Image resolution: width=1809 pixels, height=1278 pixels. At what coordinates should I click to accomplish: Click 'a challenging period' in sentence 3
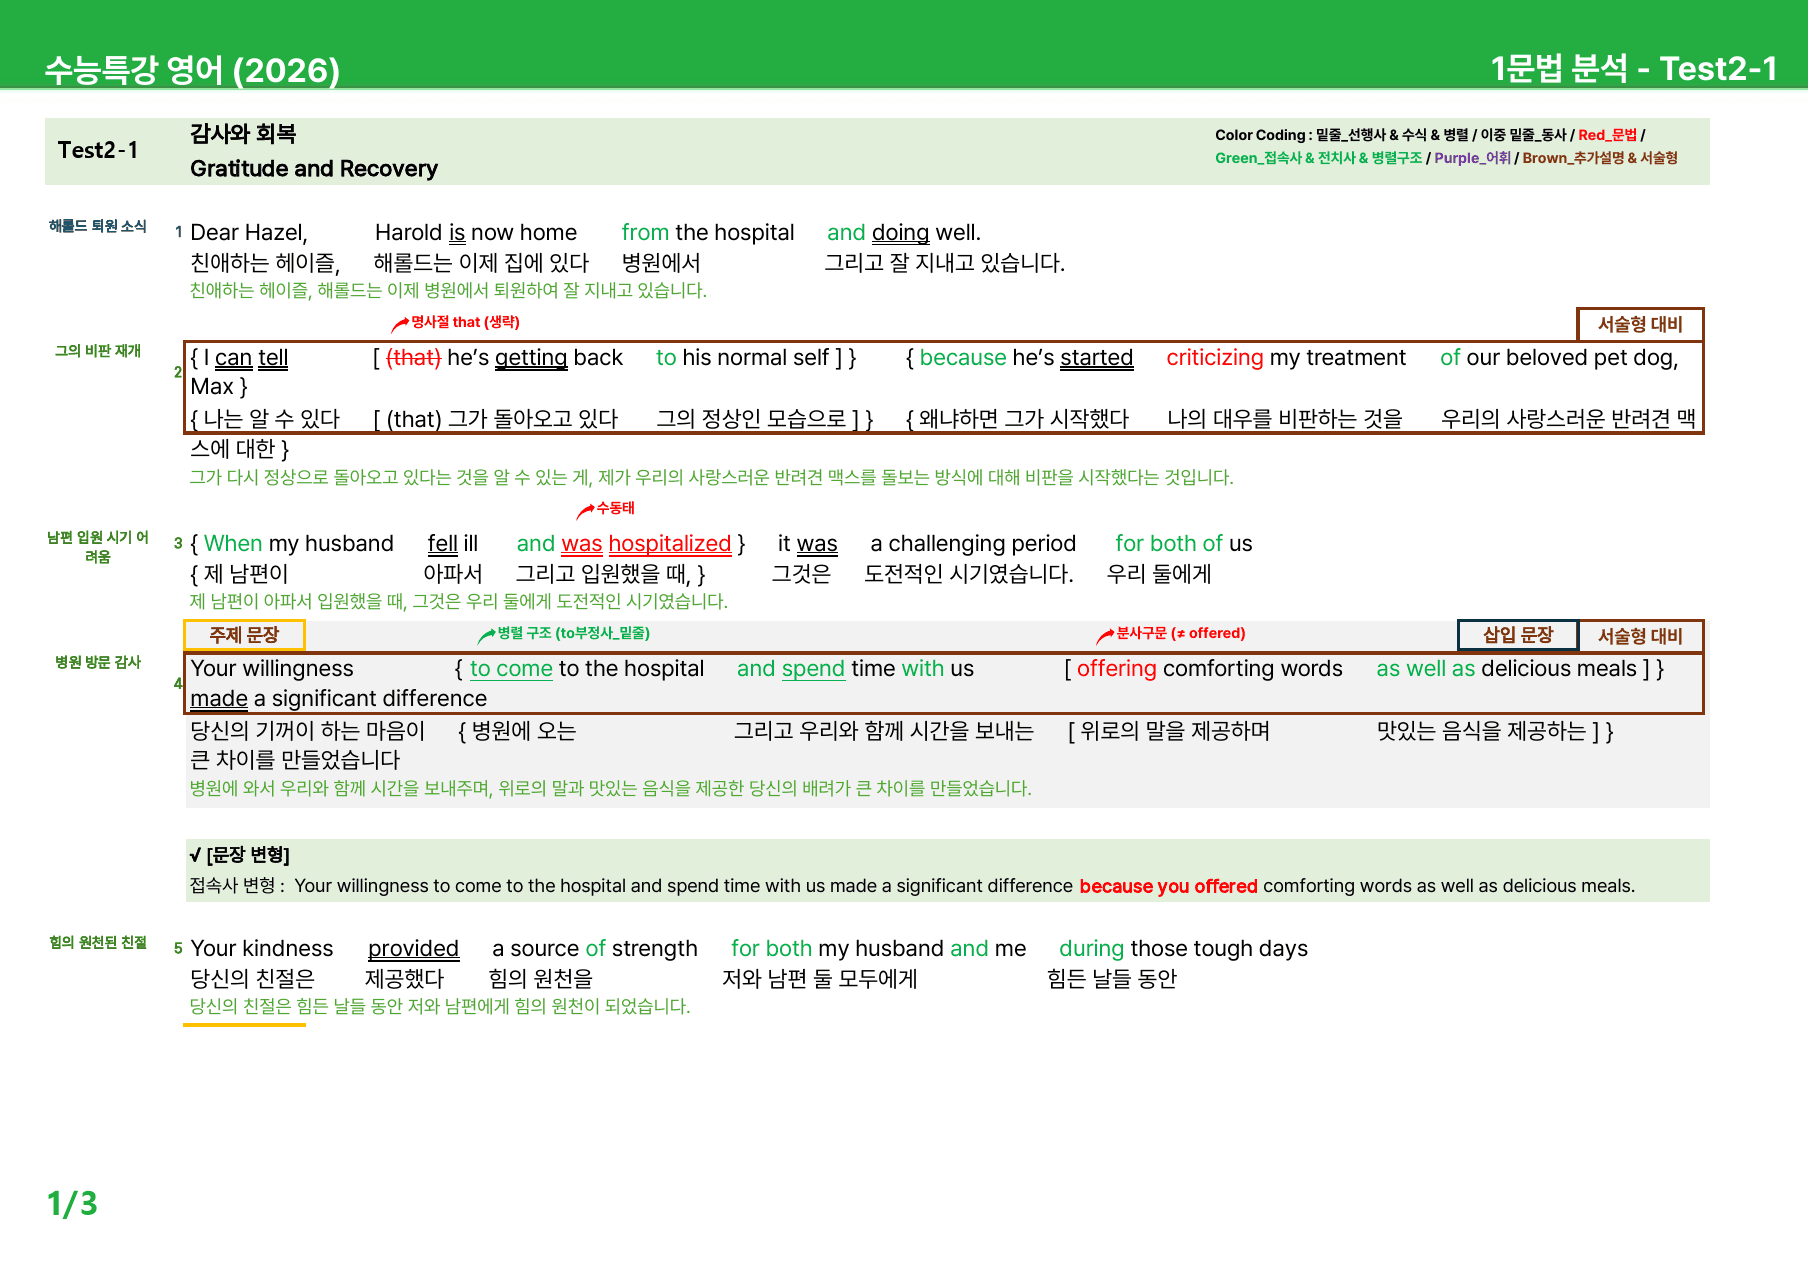tap(973, 543)
